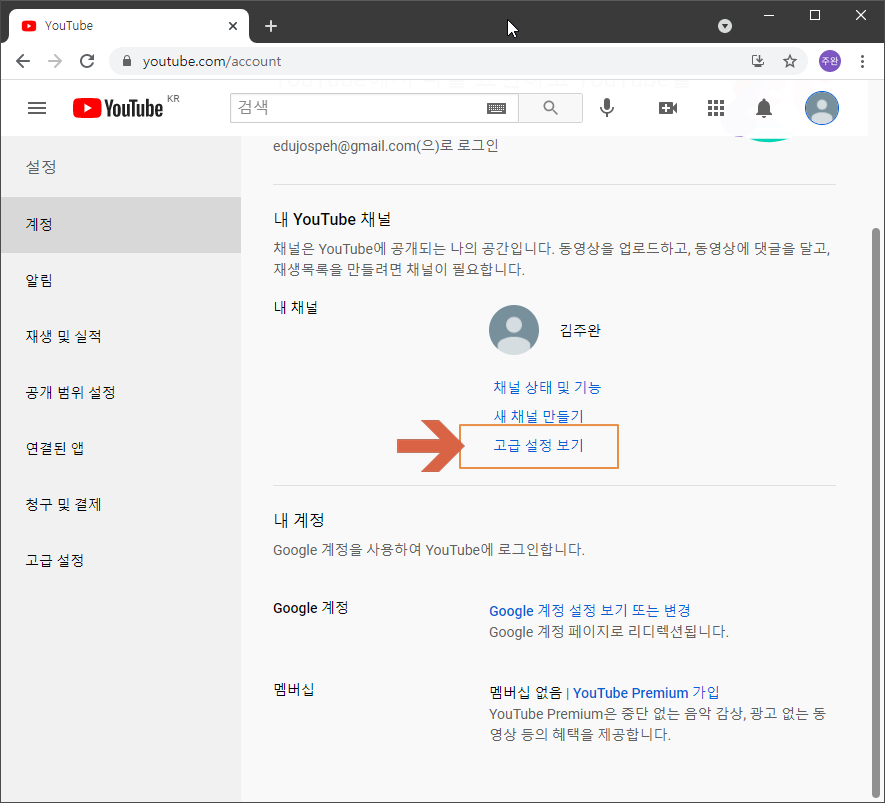Go back with browser back arrow
The height and width of the screenshot is (803, 885).
[23, 61]
